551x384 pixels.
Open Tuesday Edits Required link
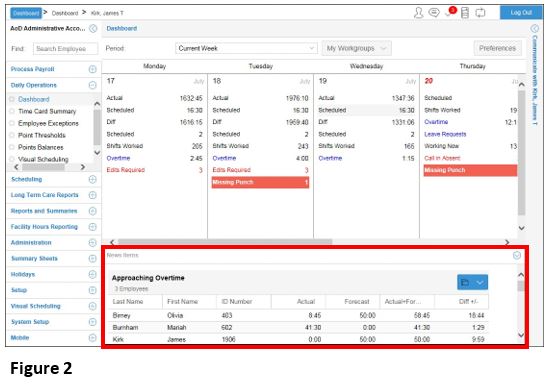coord(232,170)
